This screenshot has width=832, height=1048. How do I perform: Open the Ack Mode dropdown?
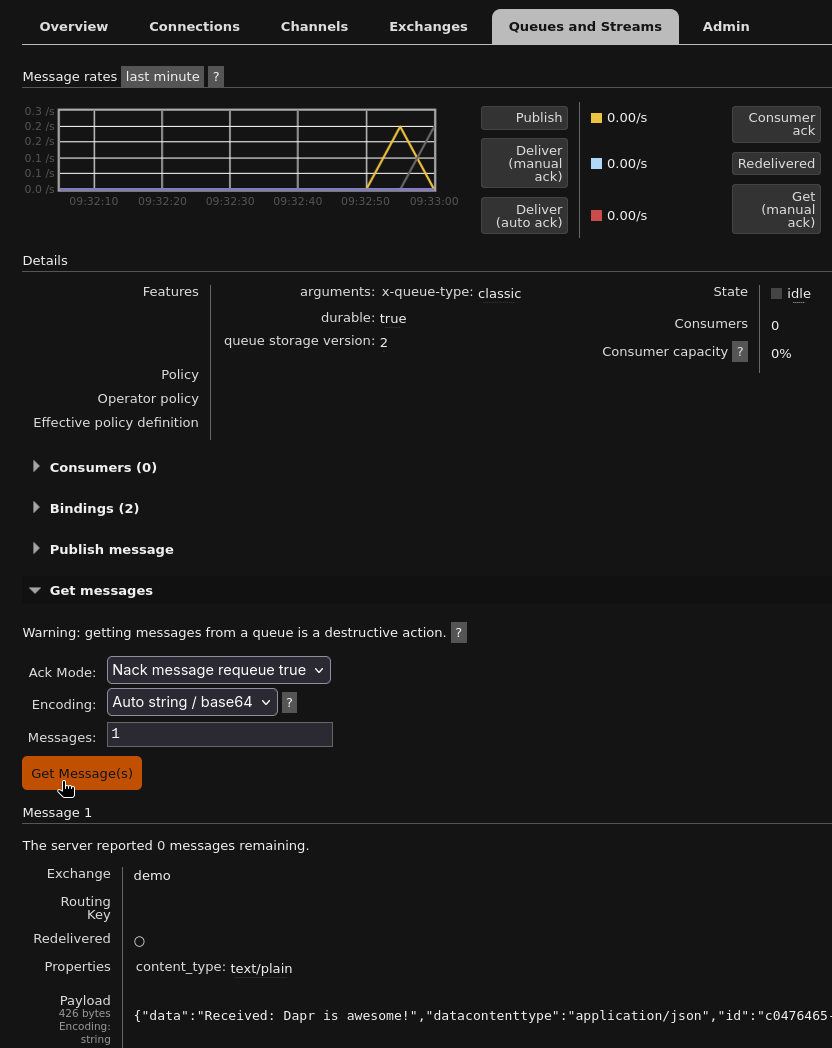[x=218, y=670]
